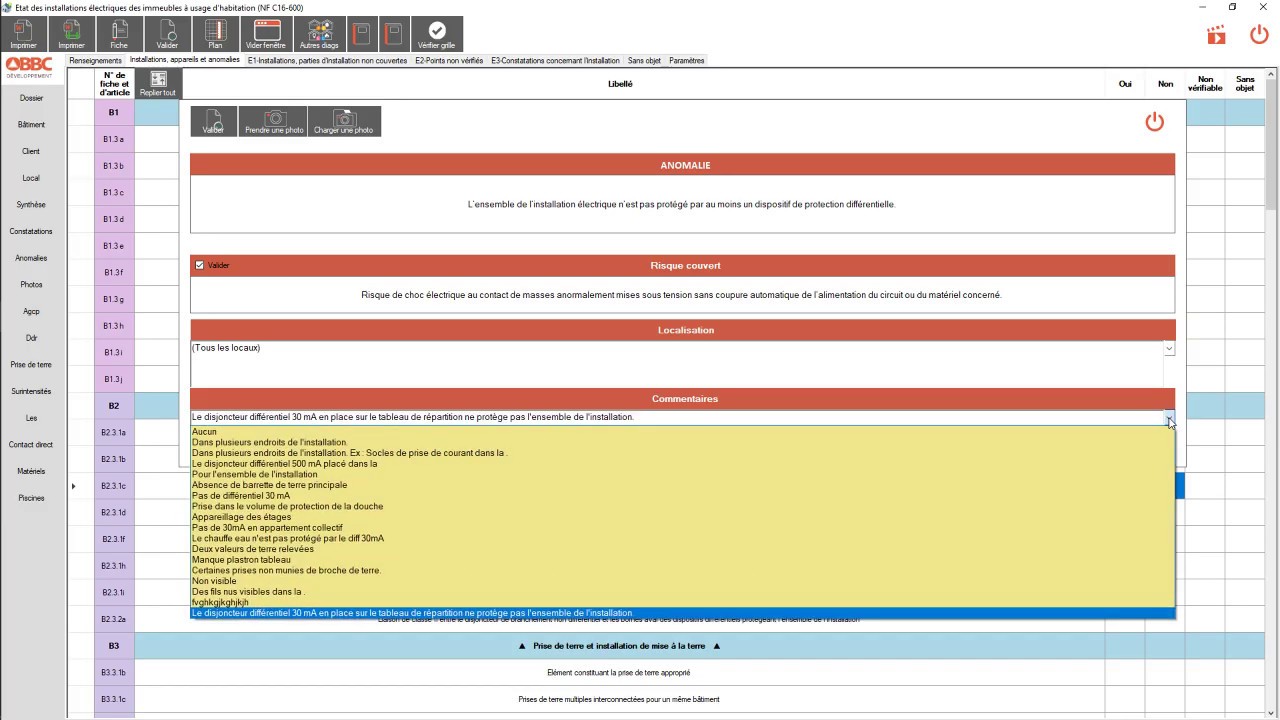The width and height of the screenshot is (1280, 720).
Task: Switch to the Sans objet tab
Action: [644, 60]
